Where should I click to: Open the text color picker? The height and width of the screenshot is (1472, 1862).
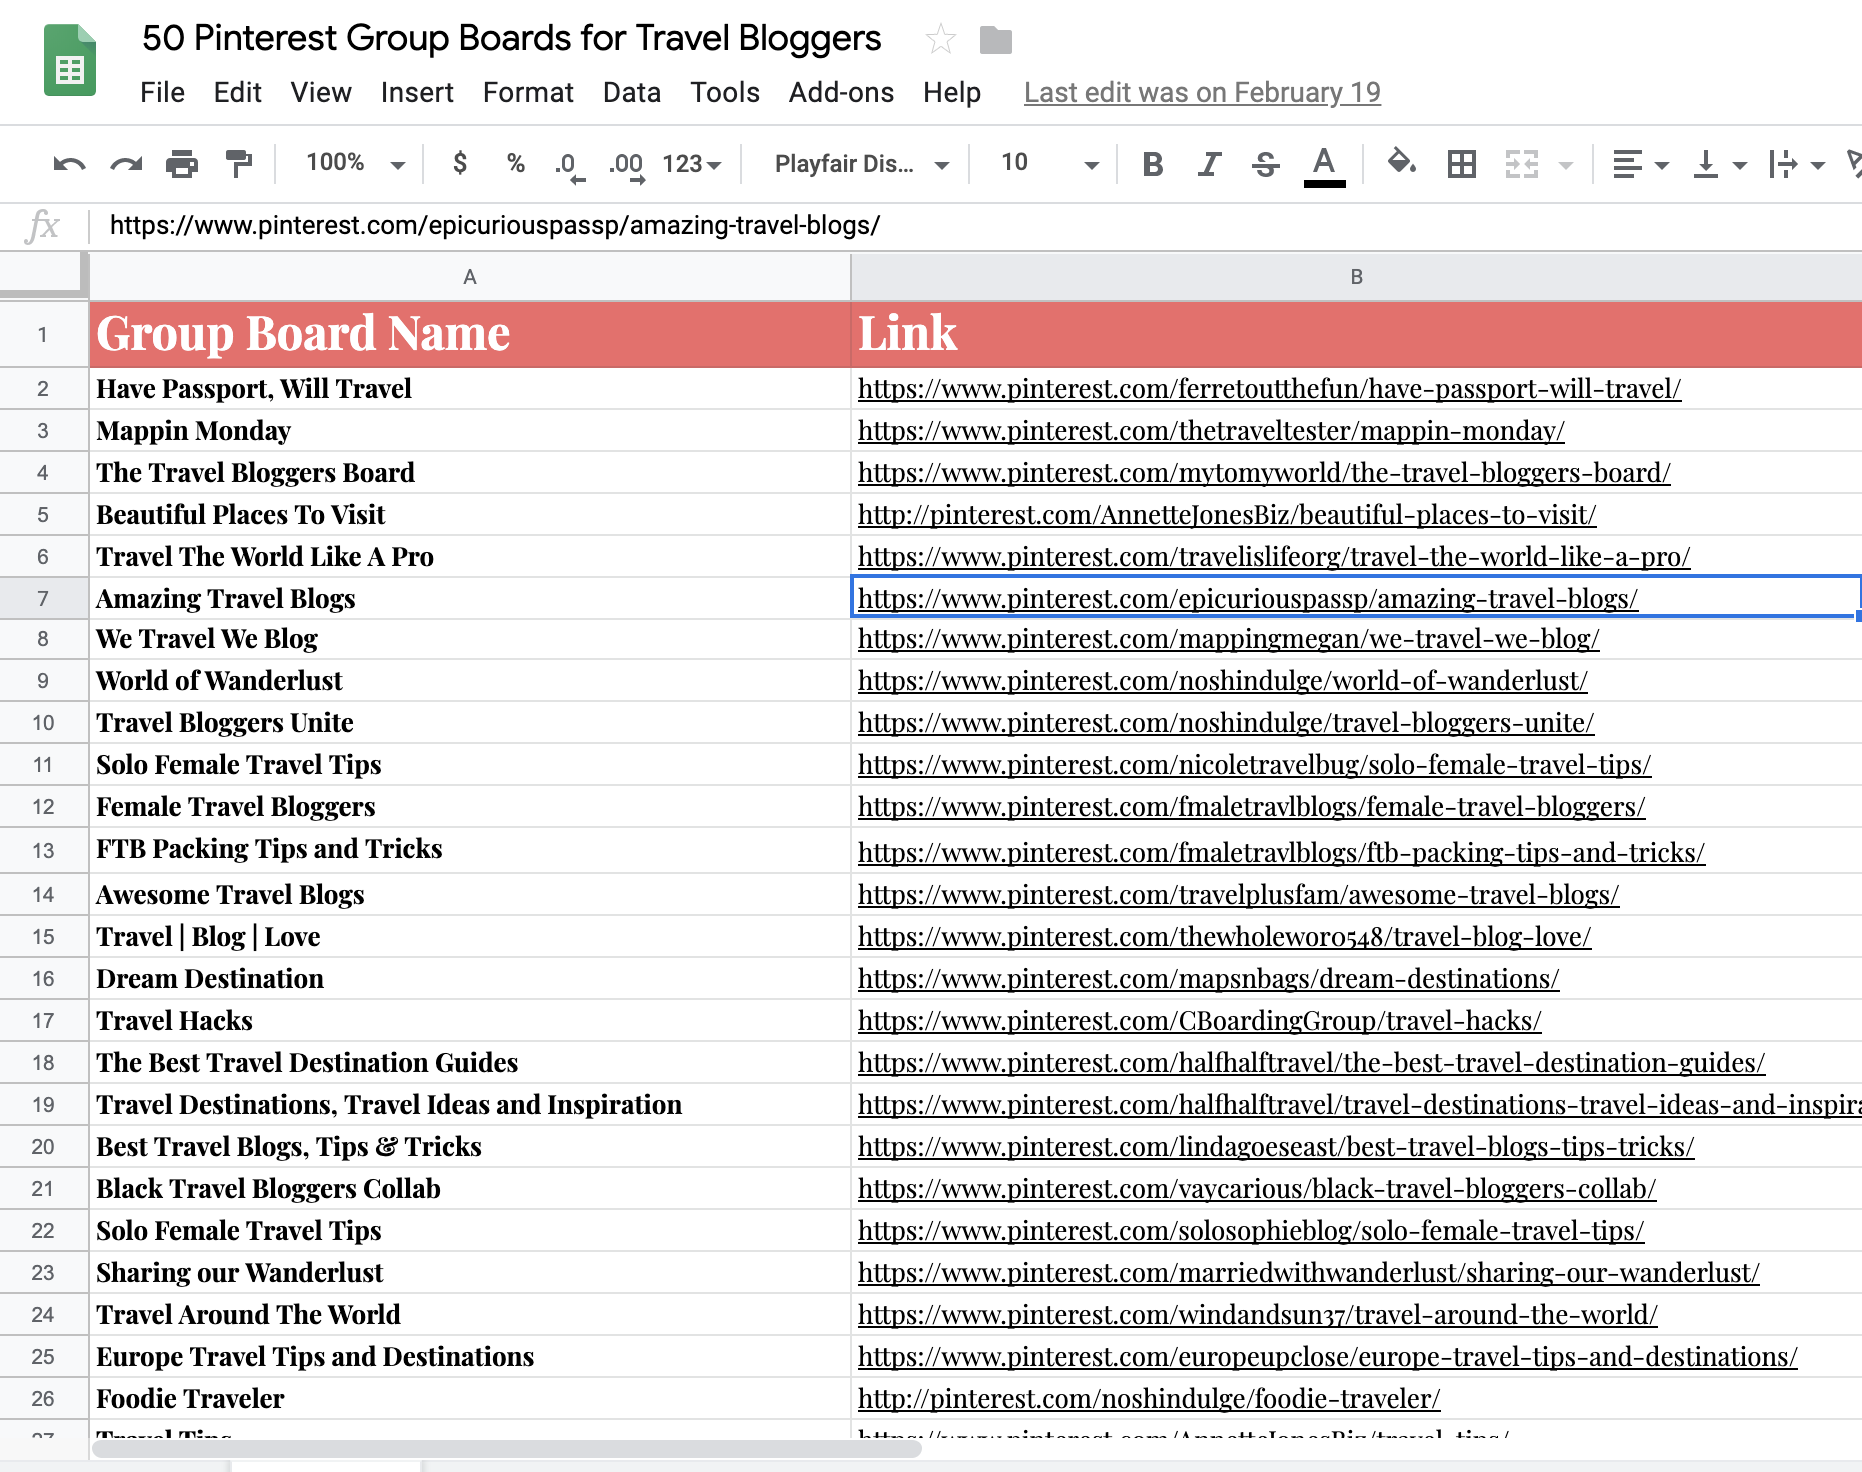tap(1324, 165)
